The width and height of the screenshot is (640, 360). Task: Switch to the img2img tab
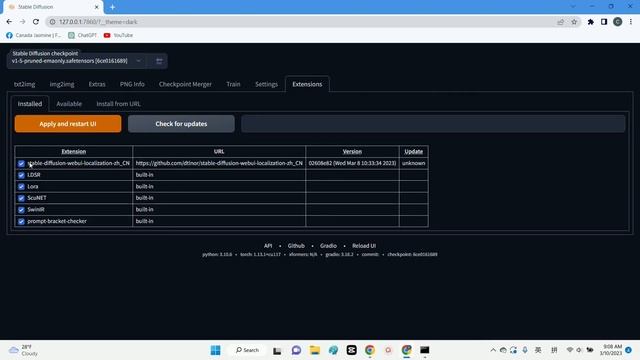[x=62, y=84]
